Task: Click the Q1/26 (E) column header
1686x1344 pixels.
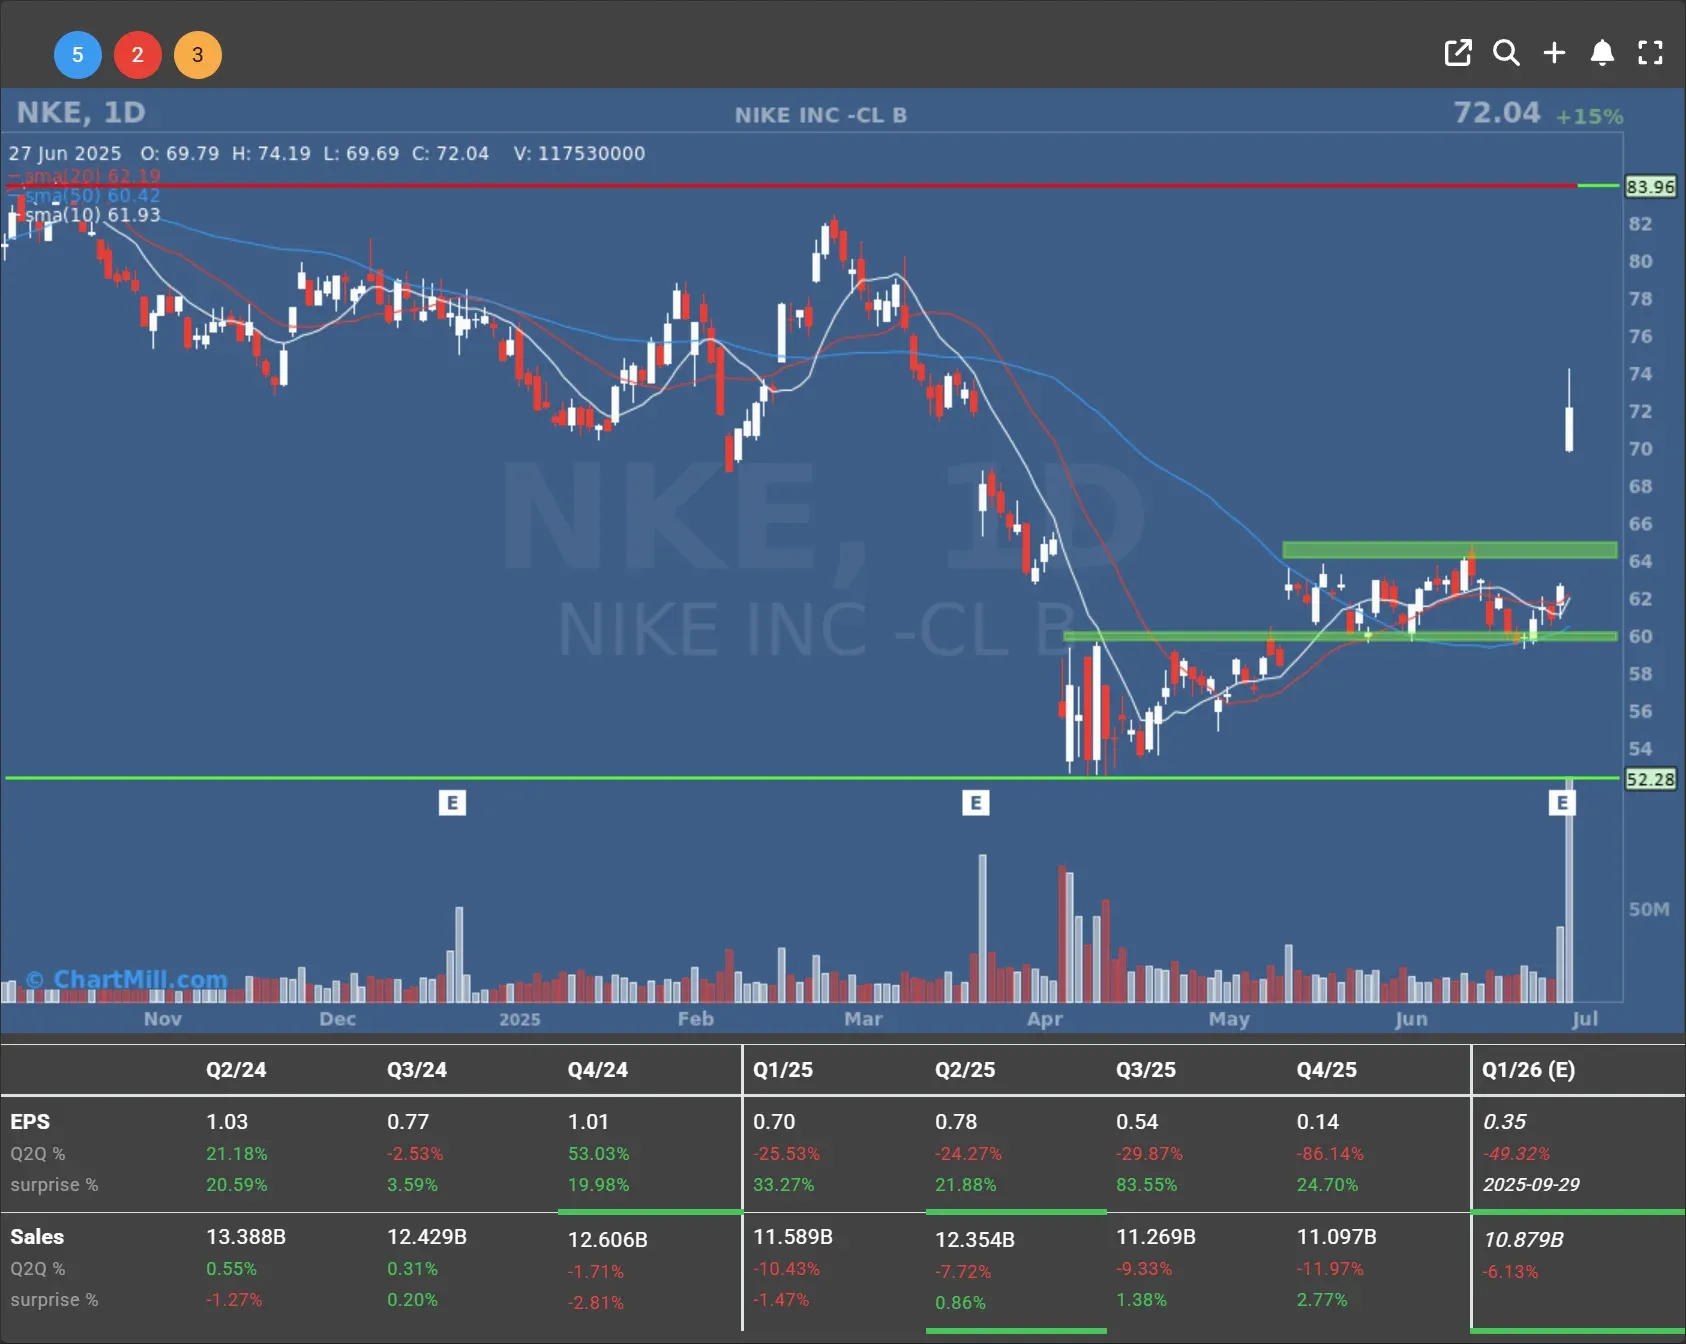Action: (x=1528, y=1069)
